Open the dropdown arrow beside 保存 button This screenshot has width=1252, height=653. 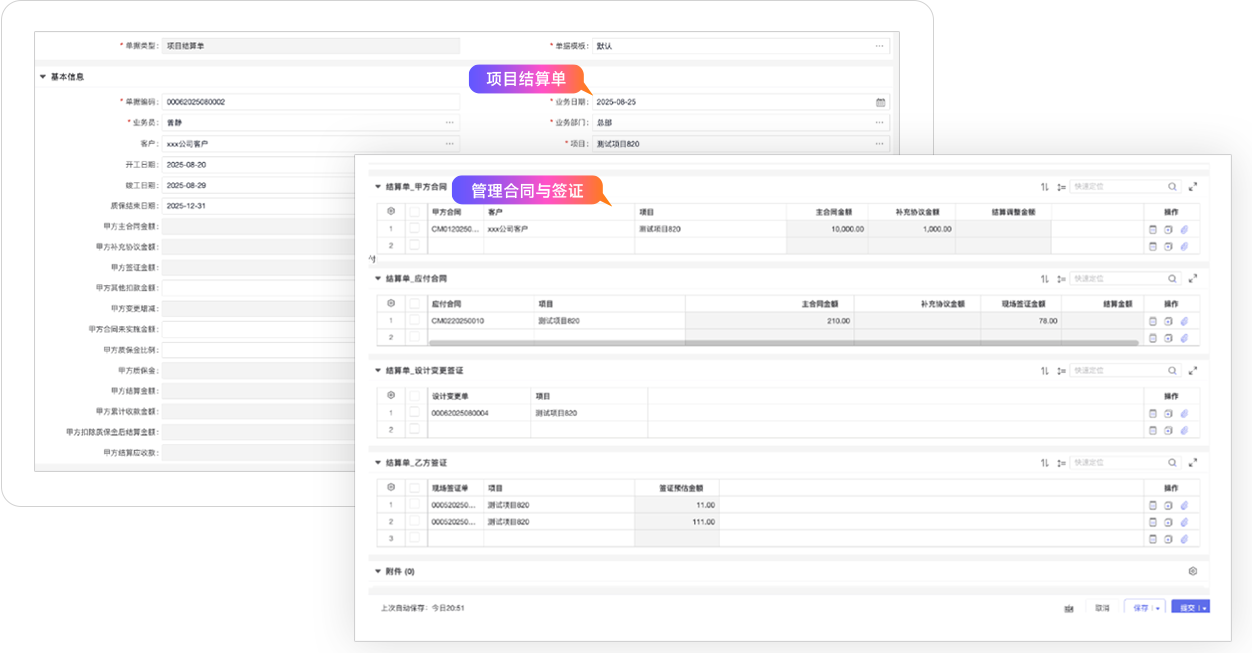click(1158, 608)
